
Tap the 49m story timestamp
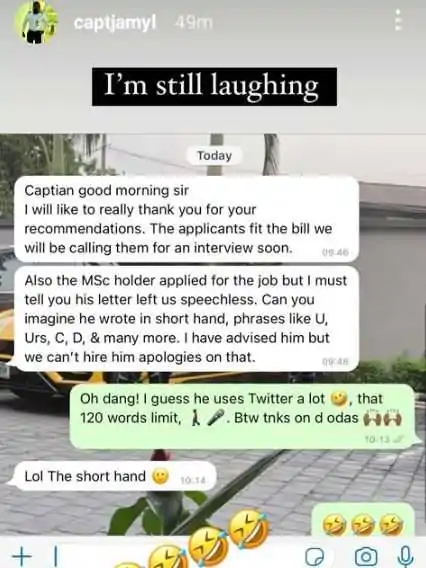coord(193,23)
